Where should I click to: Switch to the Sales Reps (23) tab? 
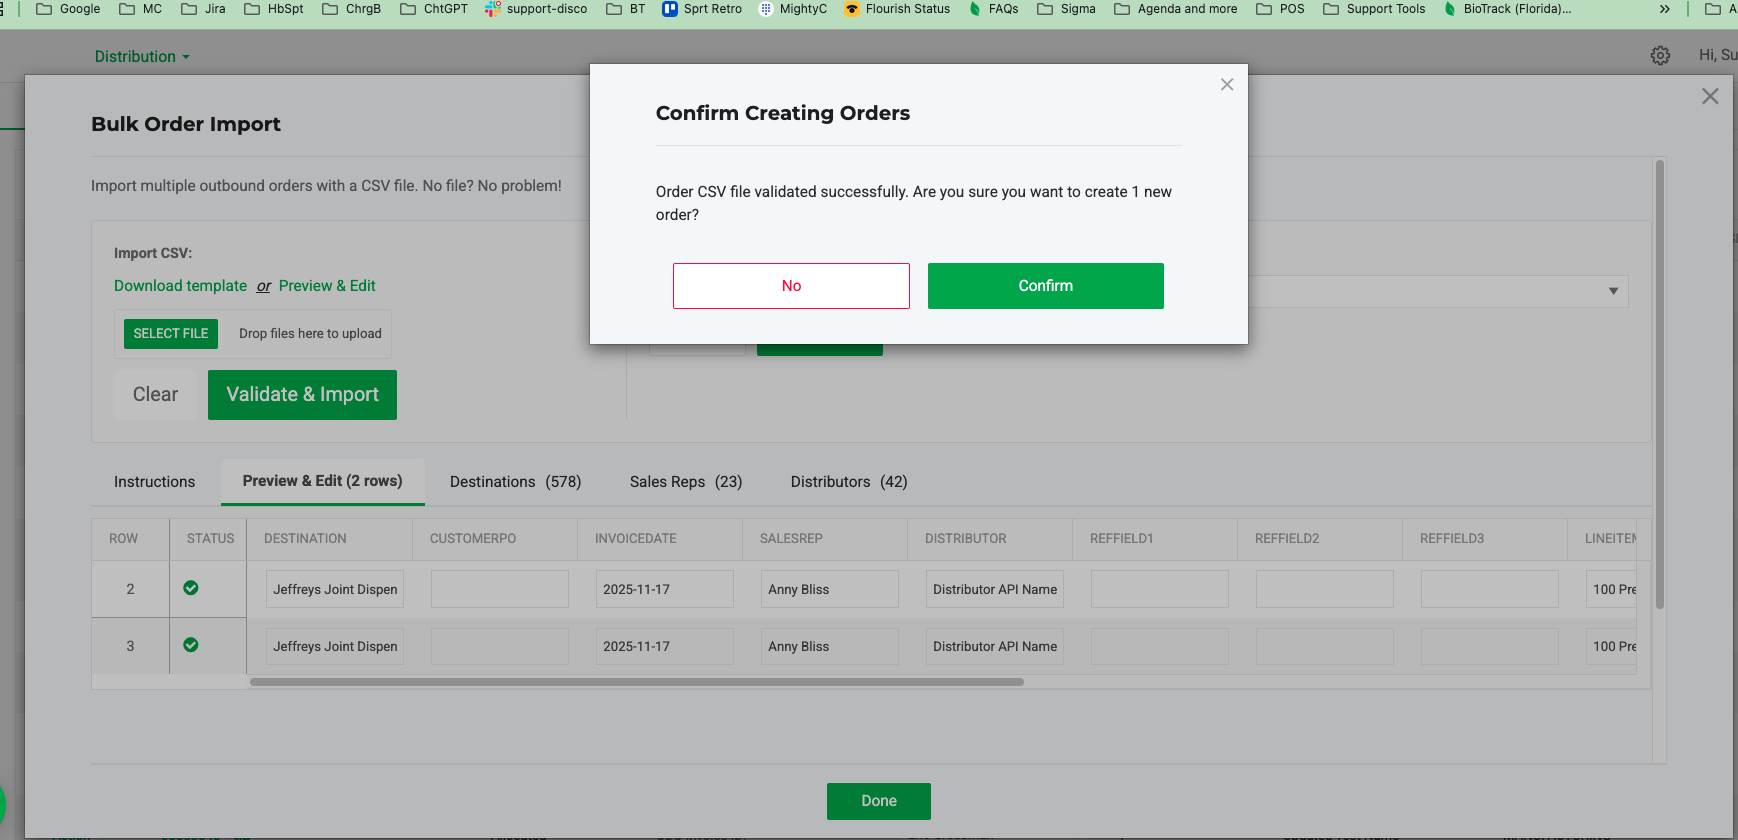click(x=686, y=482)
